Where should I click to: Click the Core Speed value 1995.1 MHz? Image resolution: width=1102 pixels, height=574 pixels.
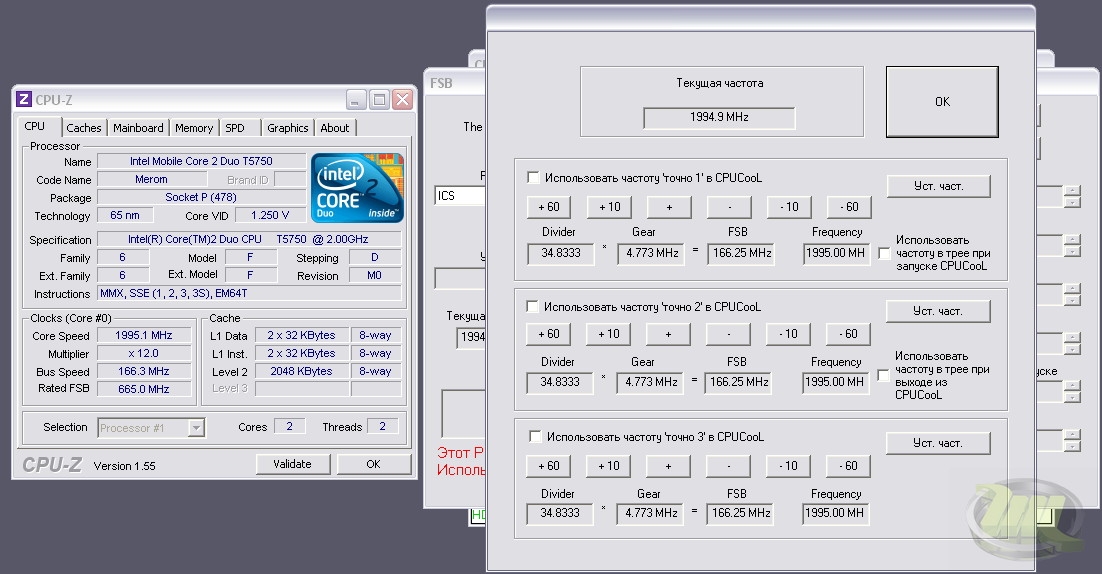click(x=144, y=336)
